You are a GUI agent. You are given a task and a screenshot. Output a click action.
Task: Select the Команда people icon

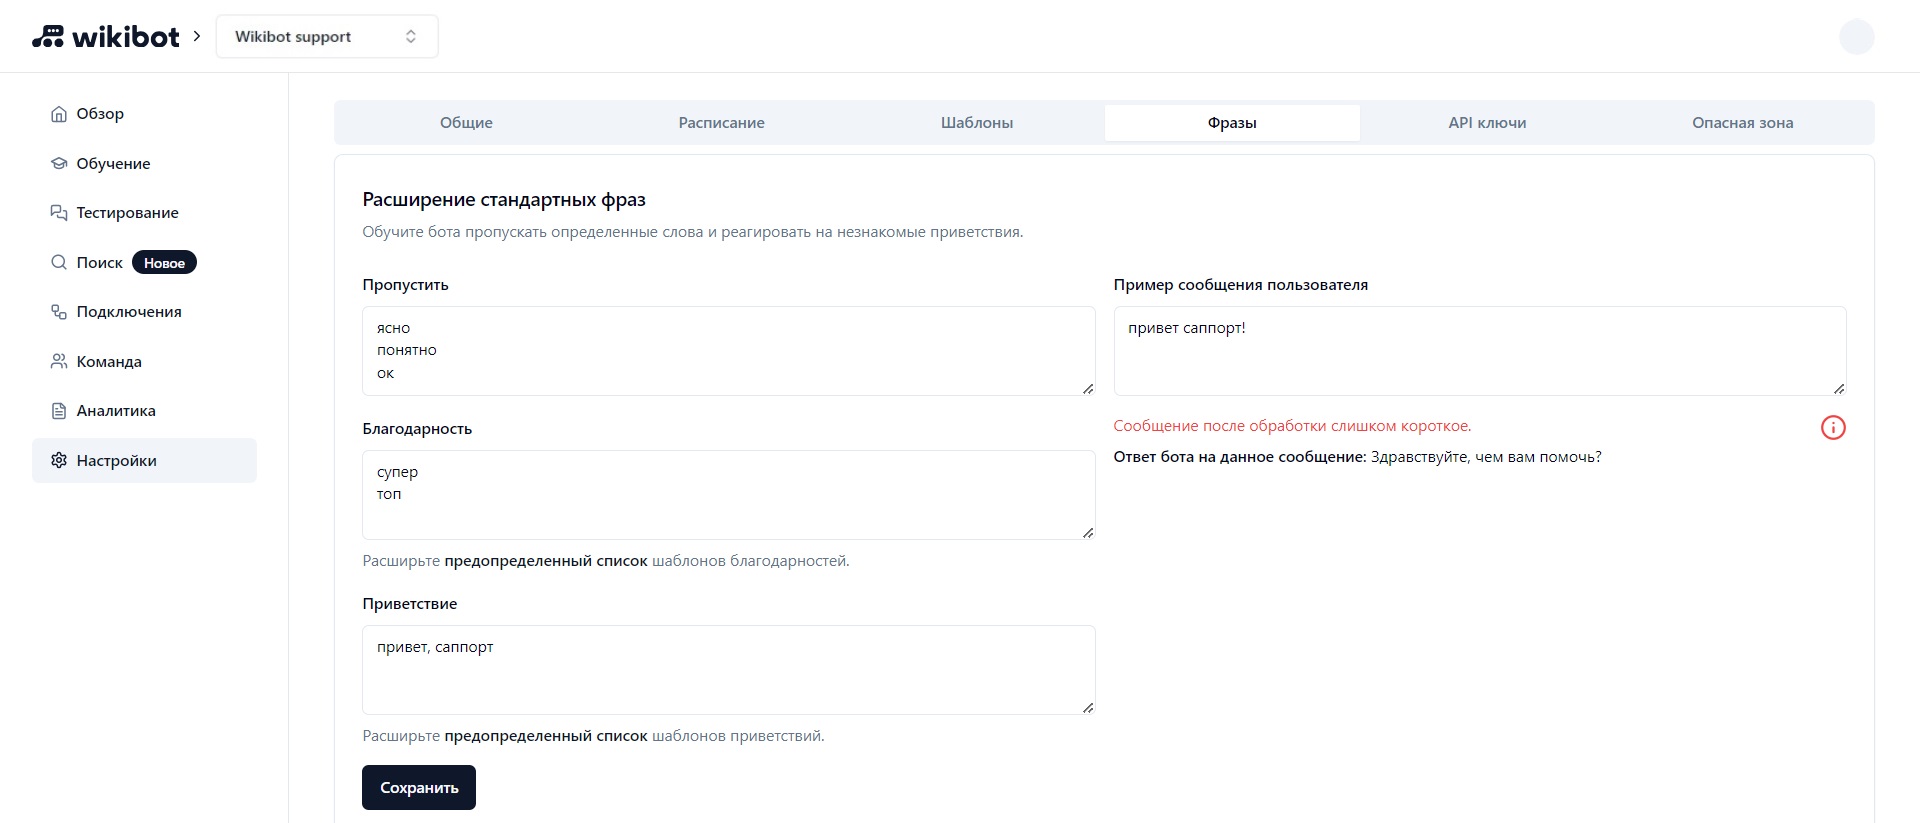59,361
